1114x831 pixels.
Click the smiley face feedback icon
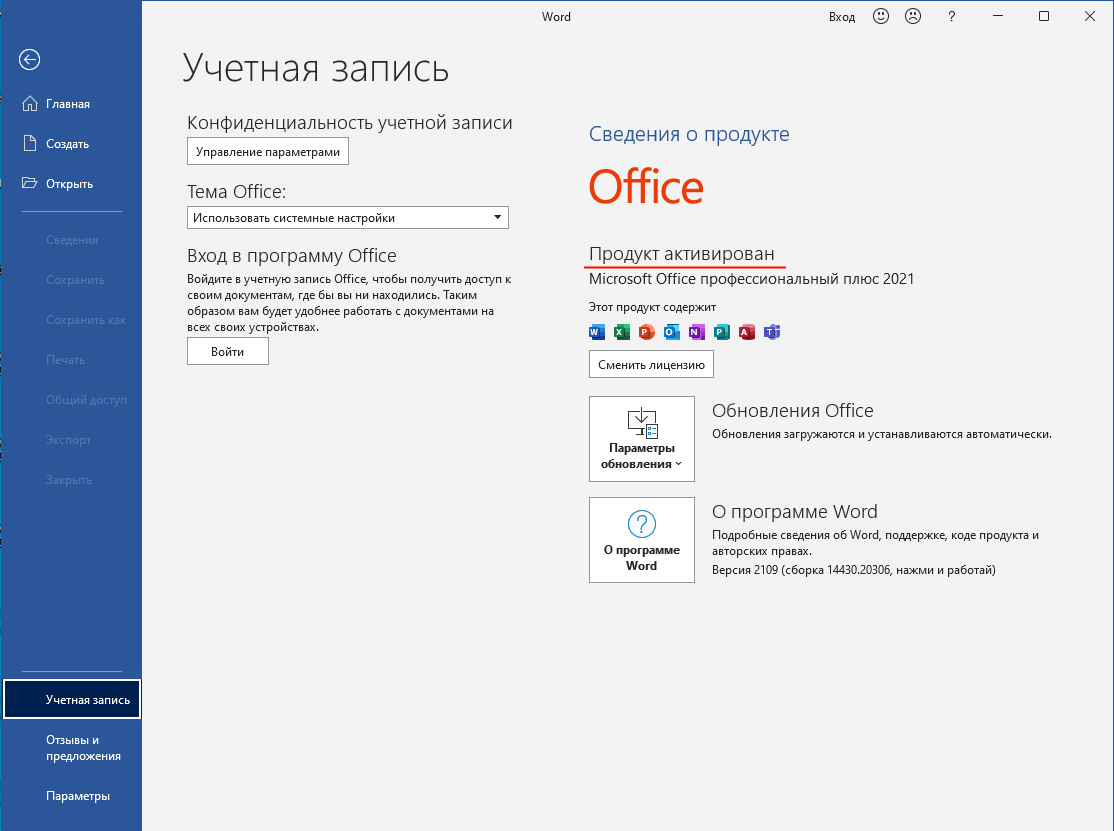tap(881, 16)
